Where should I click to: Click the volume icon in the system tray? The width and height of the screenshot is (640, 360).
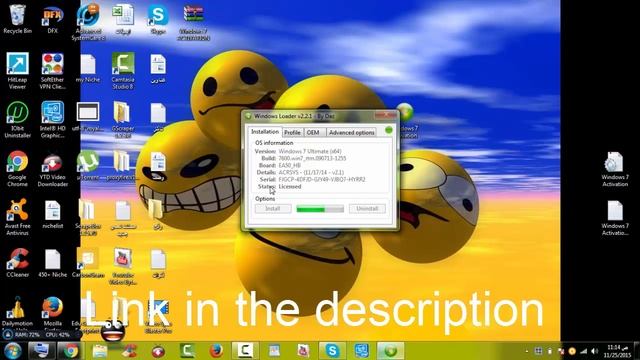pyautogui.click(x=595, y=351)
